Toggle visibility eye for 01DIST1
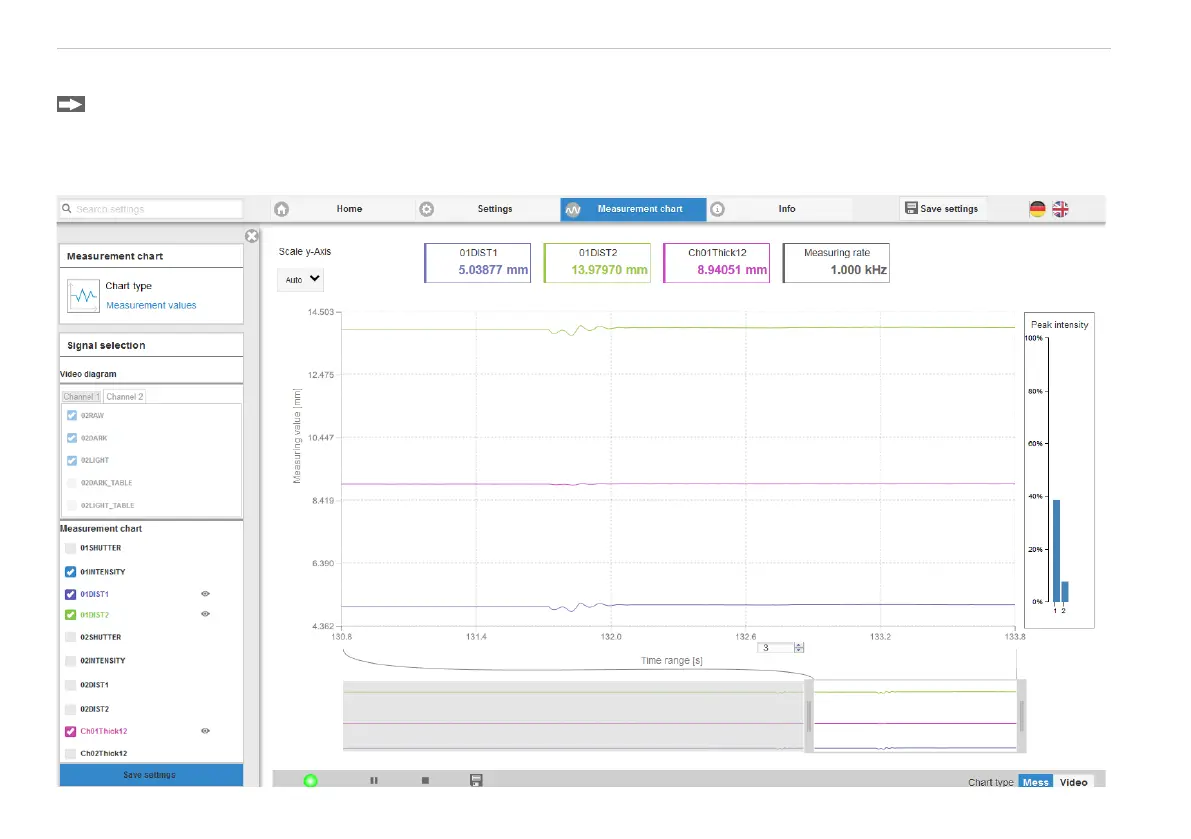1191x839 pixels. pos(205,594)
